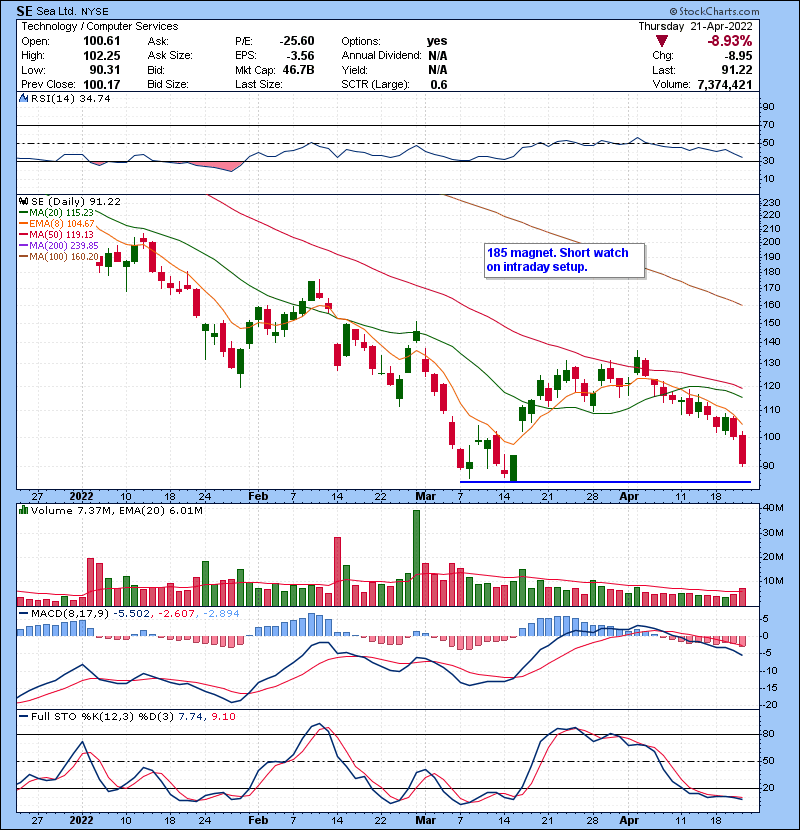Click the Technology / Computer Services sector text
The height and width of the screenshot is (830, 800).
click(x=100, y=26)
